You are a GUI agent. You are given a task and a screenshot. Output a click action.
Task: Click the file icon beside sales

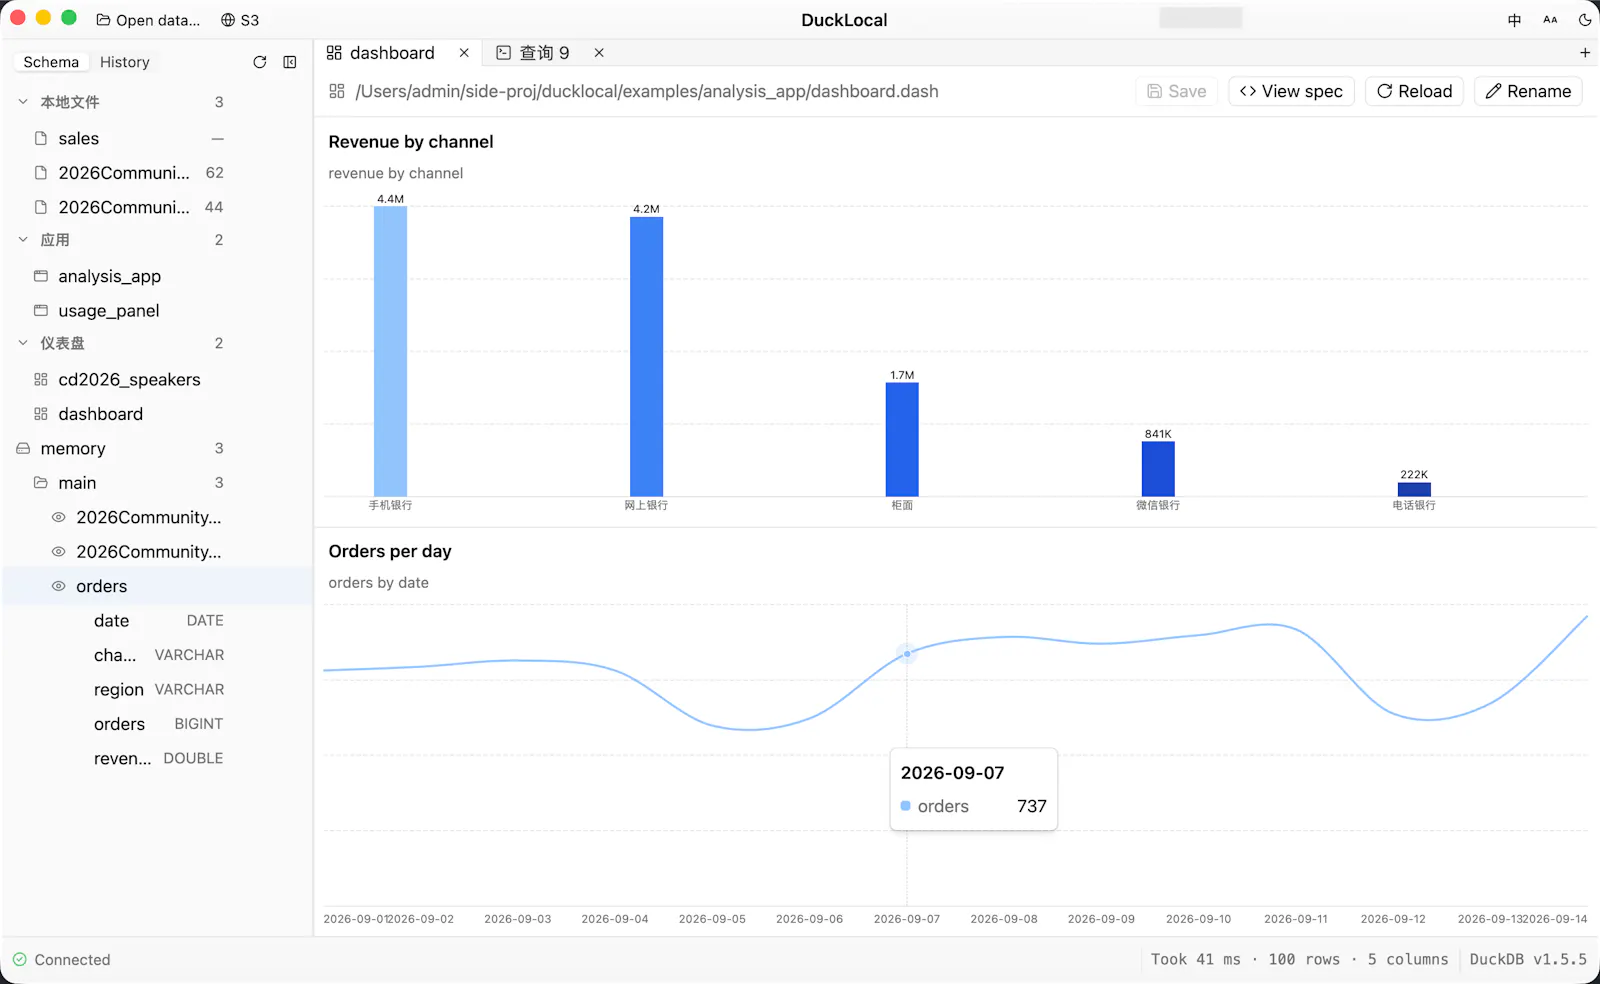tap(41, 138)
